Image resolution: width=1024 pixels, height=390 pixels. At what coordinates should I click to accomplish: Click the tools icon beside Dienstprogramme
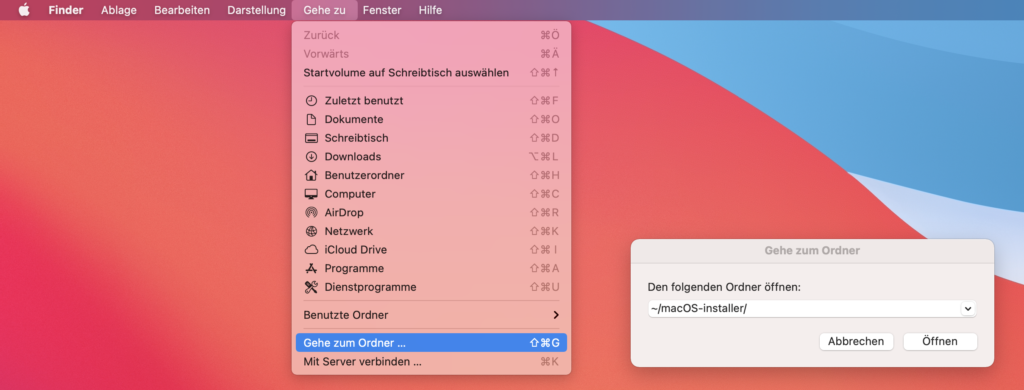311,287
